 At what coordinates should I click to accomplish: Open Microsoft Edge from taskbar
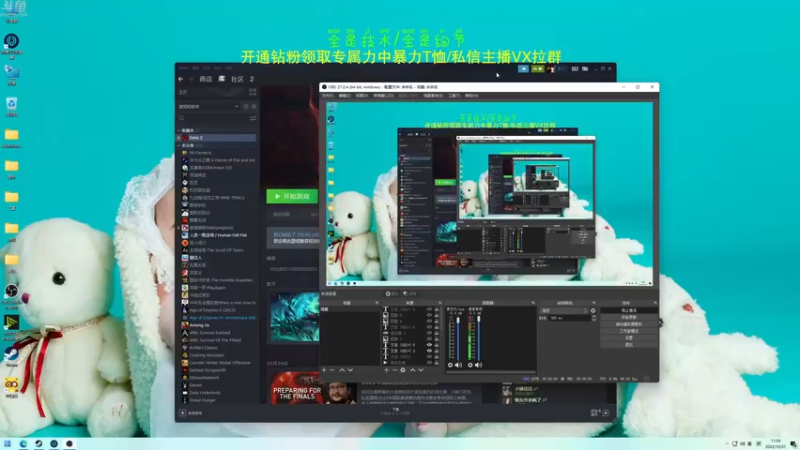point(23,443)
